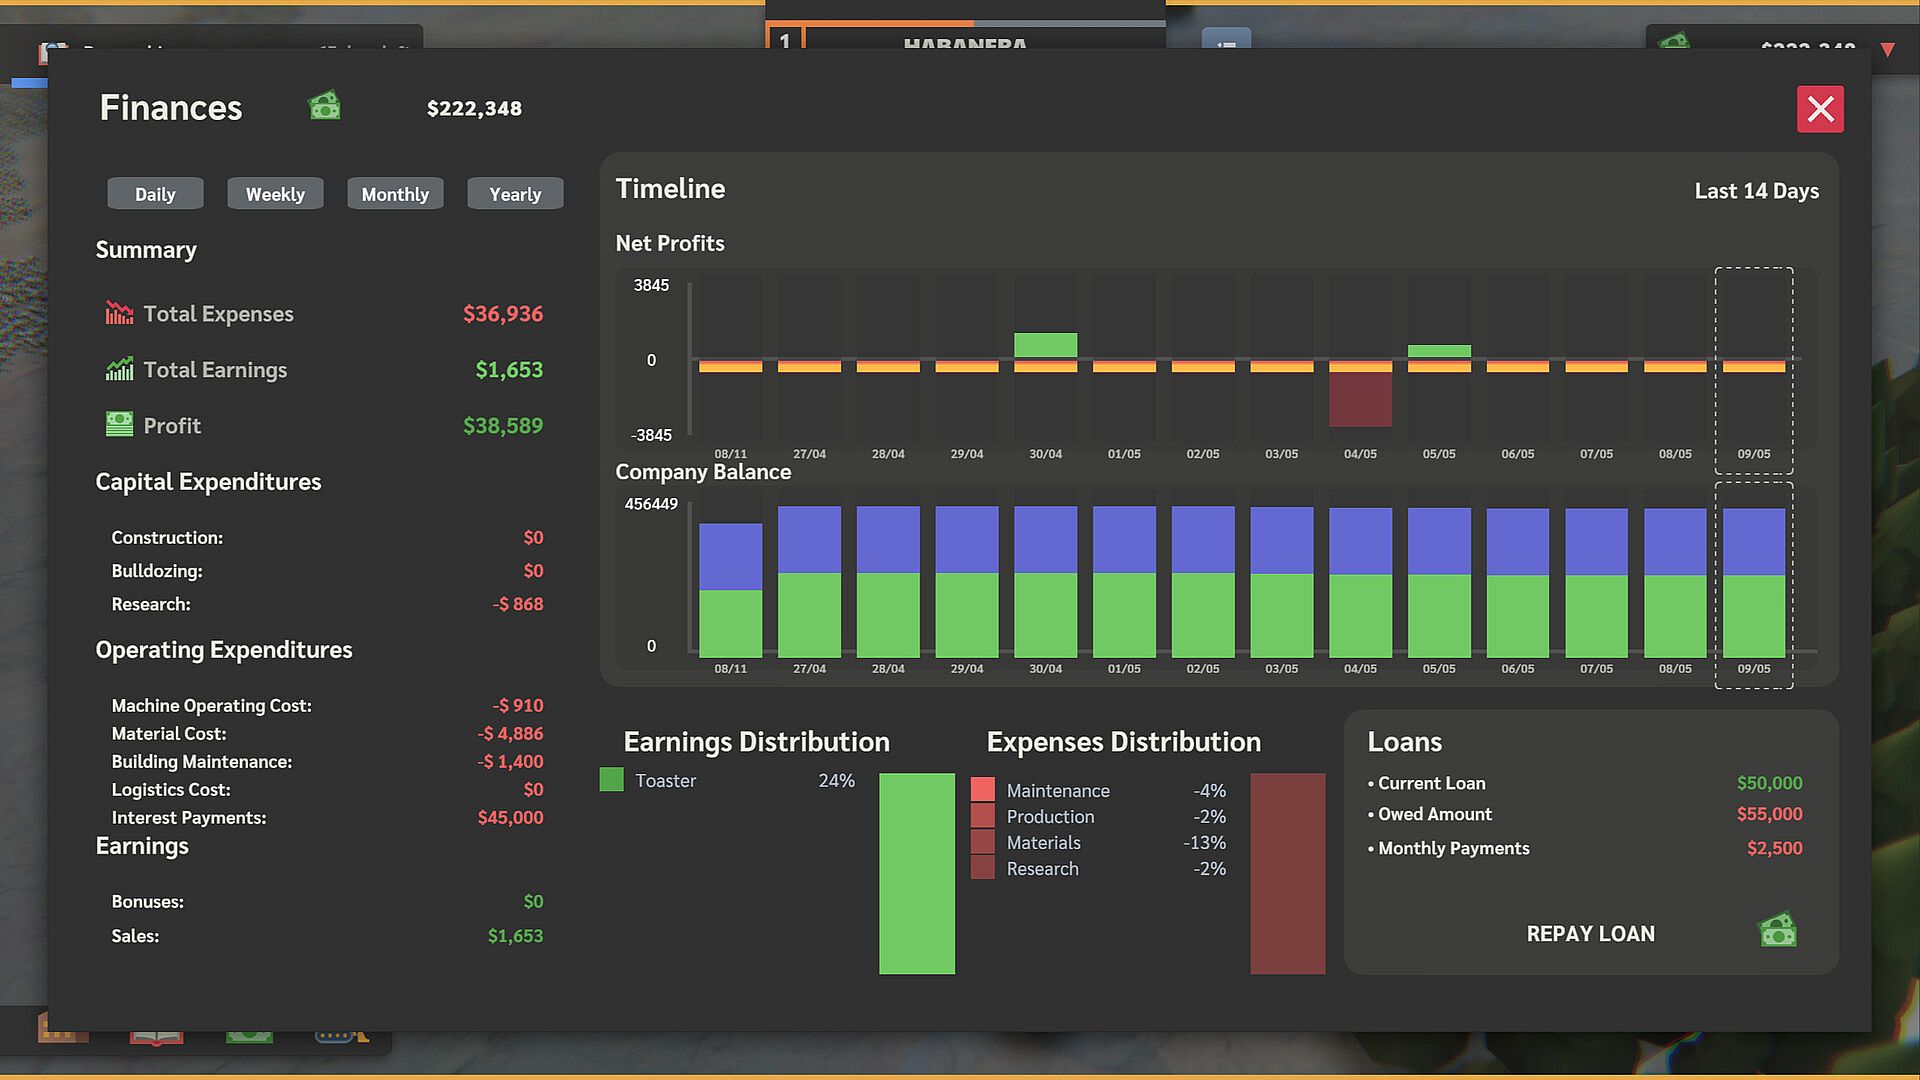Viewport: 1920px width, 1080px height.
Task: Click the REPAY LOAN button
Action: pos(1590,933)
